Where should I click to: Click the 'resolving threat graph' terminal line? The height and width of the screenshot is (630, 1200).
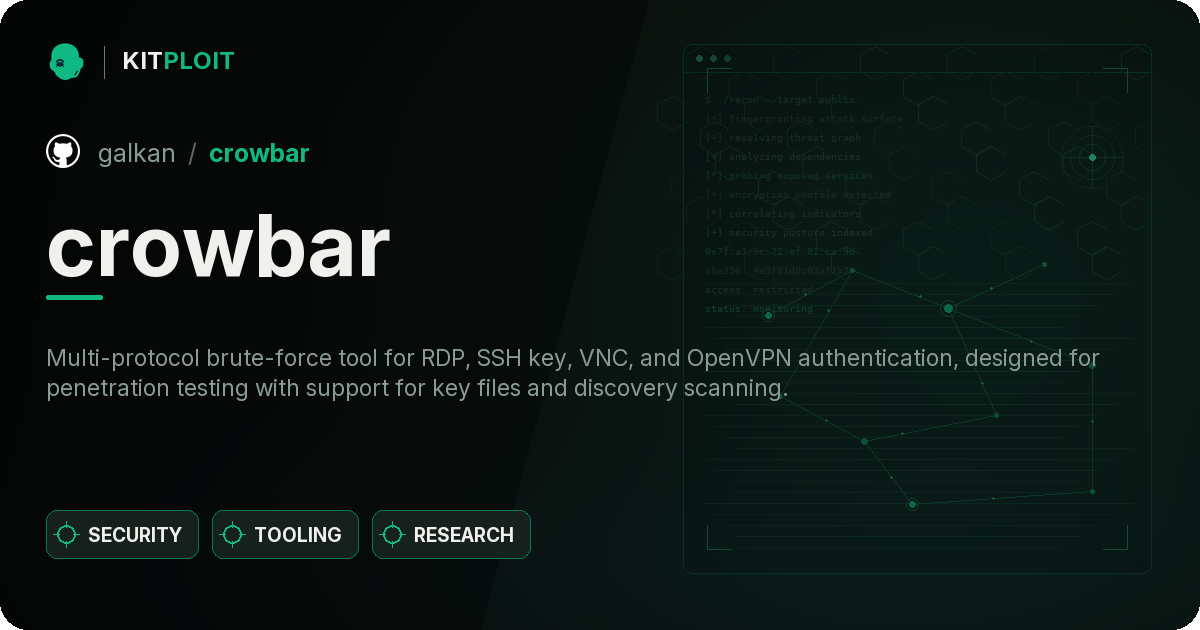pos(782,138)
